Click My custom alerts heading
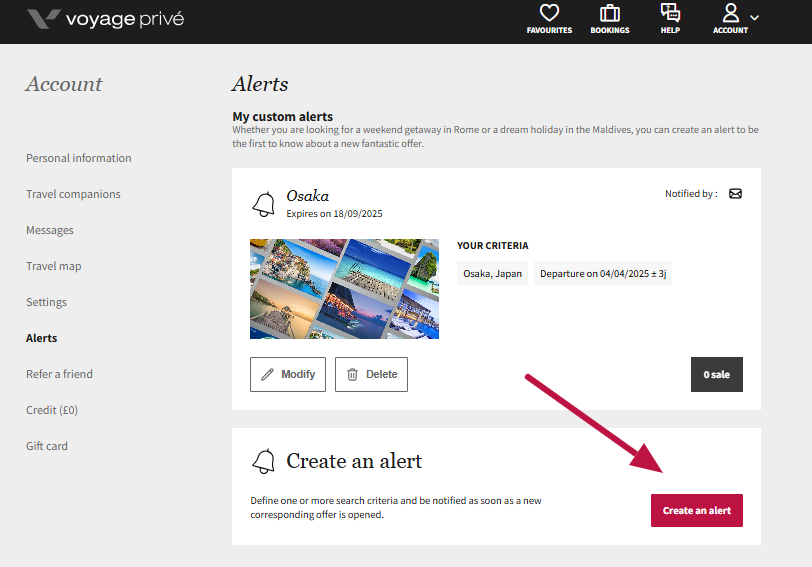812x567 pixels. pyautogui.click(x=282, y=117)
